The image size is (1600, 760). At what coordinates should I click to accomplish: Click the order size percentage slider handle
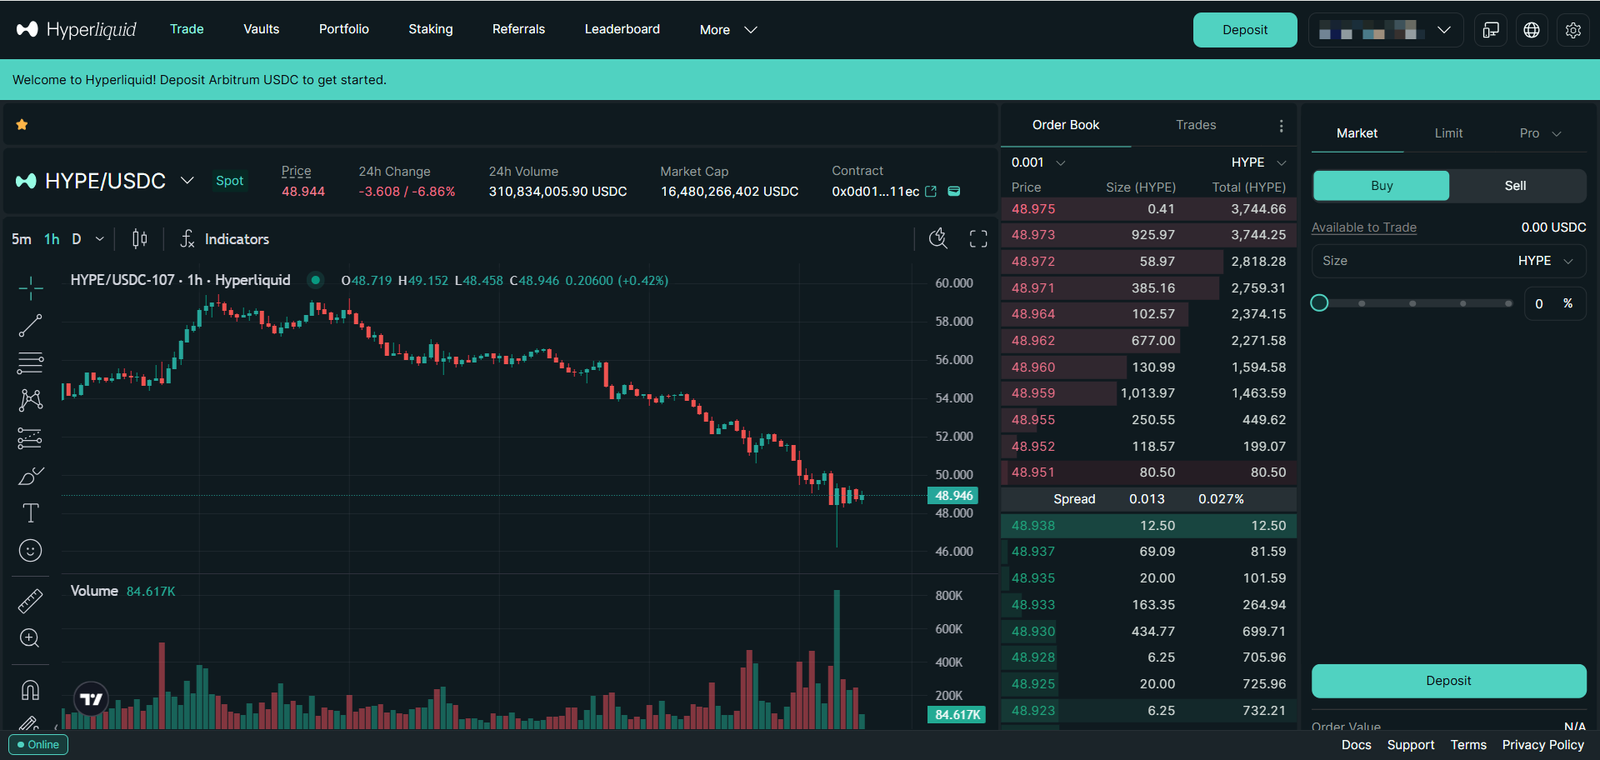(x=1319, y=303)
